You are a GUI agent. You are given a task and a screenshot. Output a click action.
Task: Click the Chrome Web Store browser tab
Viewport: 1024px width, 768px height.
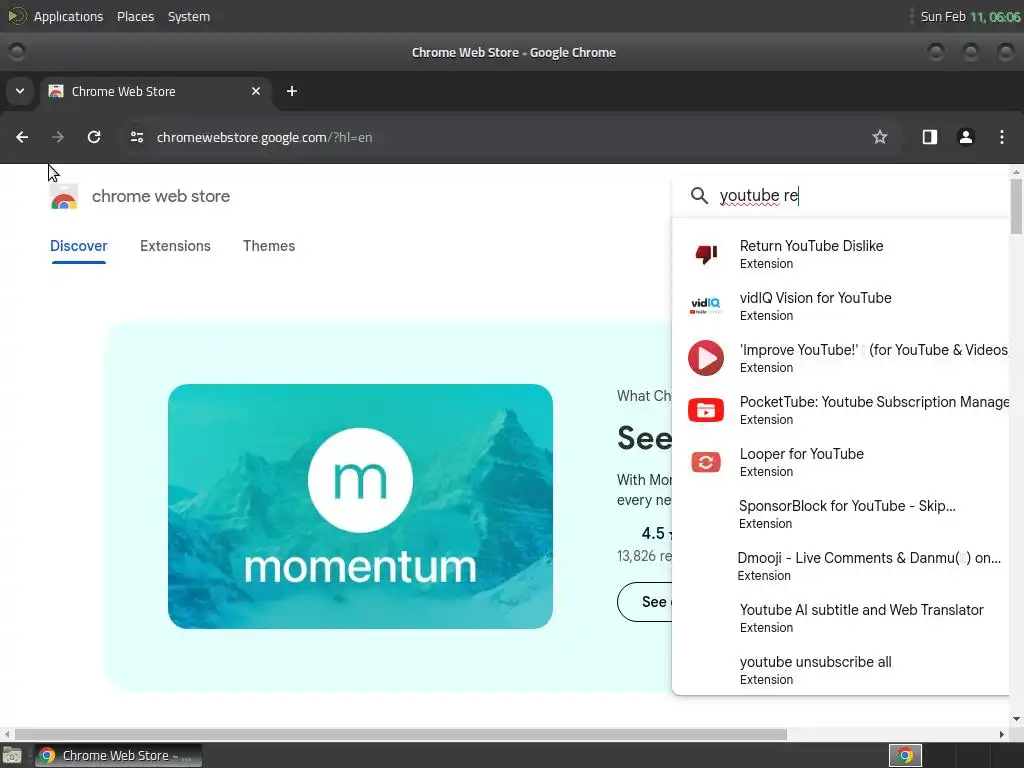155,91
